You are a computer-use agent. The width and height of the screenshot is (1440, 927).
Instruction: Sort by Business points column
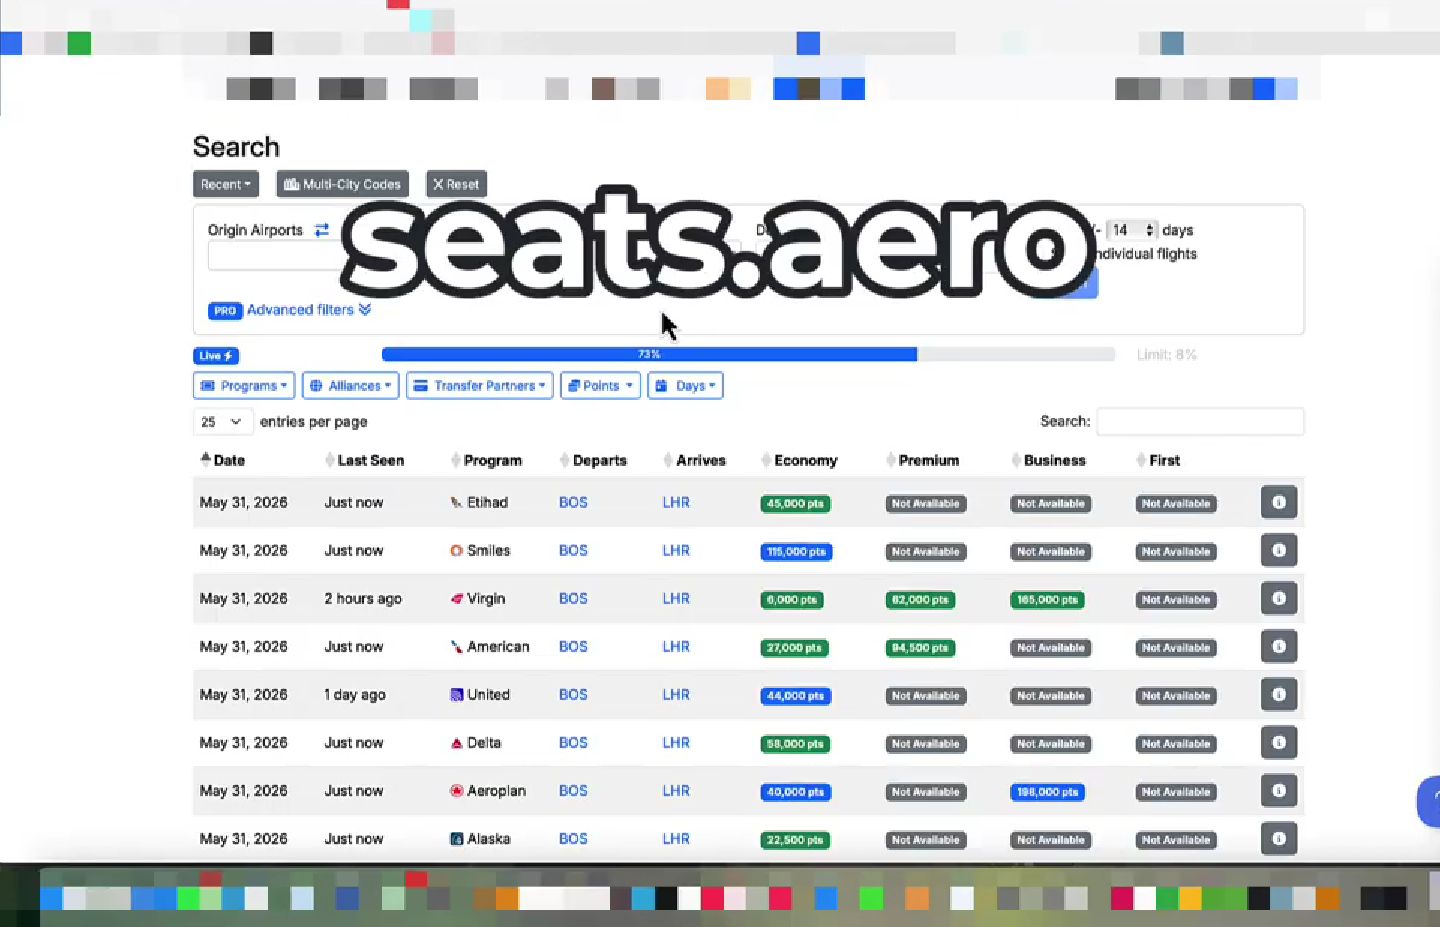[1048, 460]
